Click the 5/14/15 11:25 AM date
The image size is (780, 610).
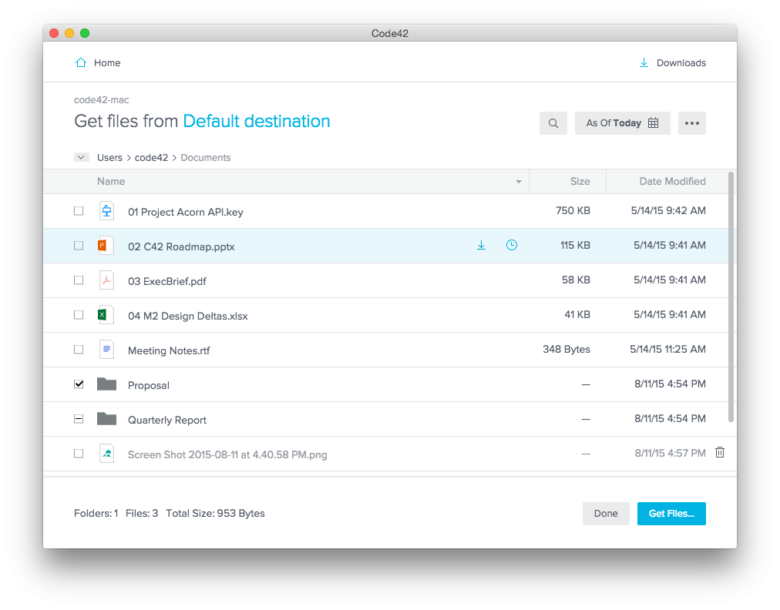(668, 349)
